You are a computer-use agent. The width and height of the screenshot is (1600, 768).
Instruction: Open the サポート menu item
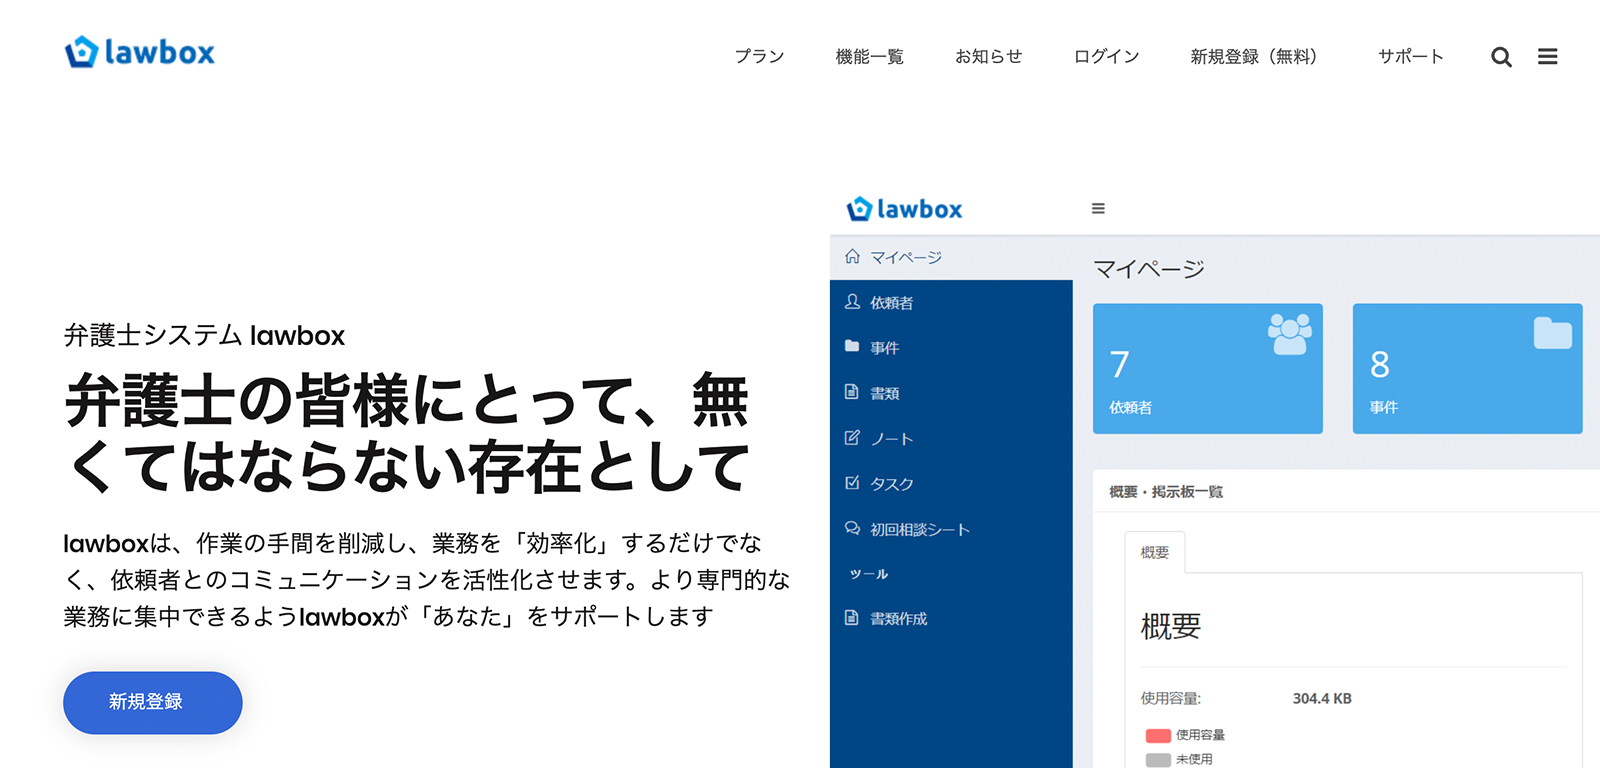[1411, 57]
